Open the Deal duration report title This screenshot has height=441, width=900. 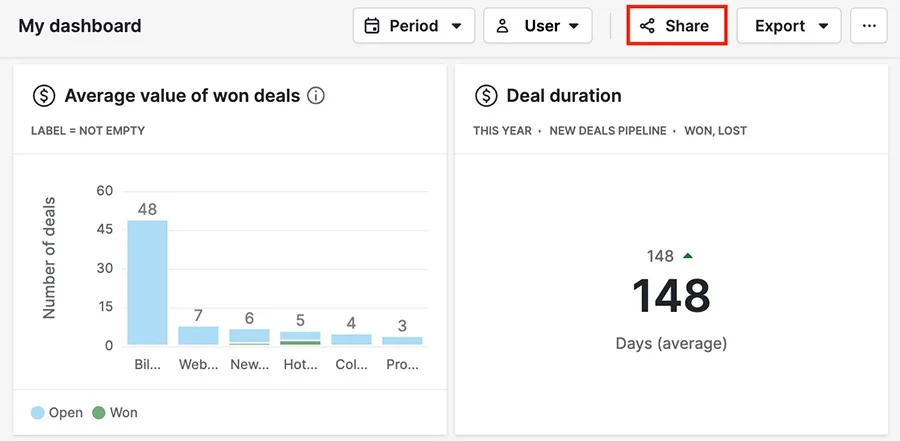[x=564, y=95]
